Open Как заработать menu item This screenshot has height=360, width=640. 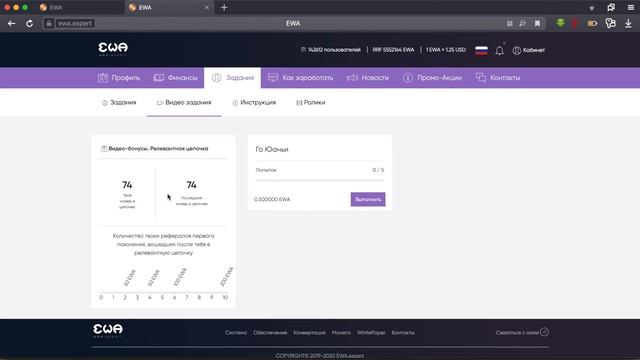click(x=300, y=78)
